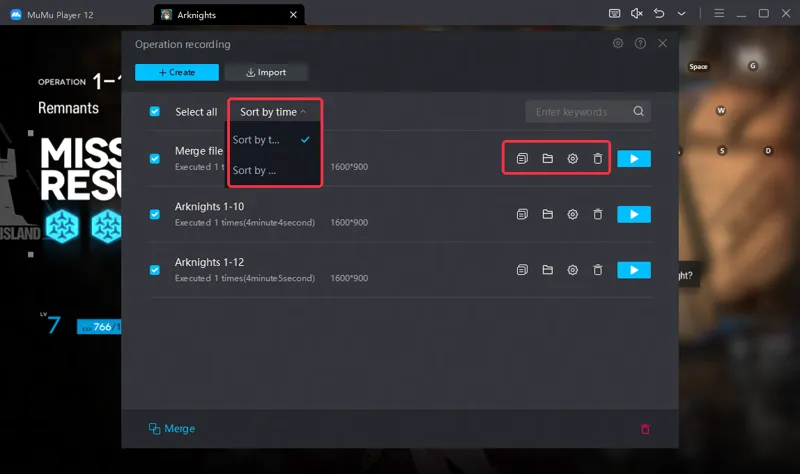Open the hamburger menu in title bar
This screenshot has width=800, height=474.
719,13
